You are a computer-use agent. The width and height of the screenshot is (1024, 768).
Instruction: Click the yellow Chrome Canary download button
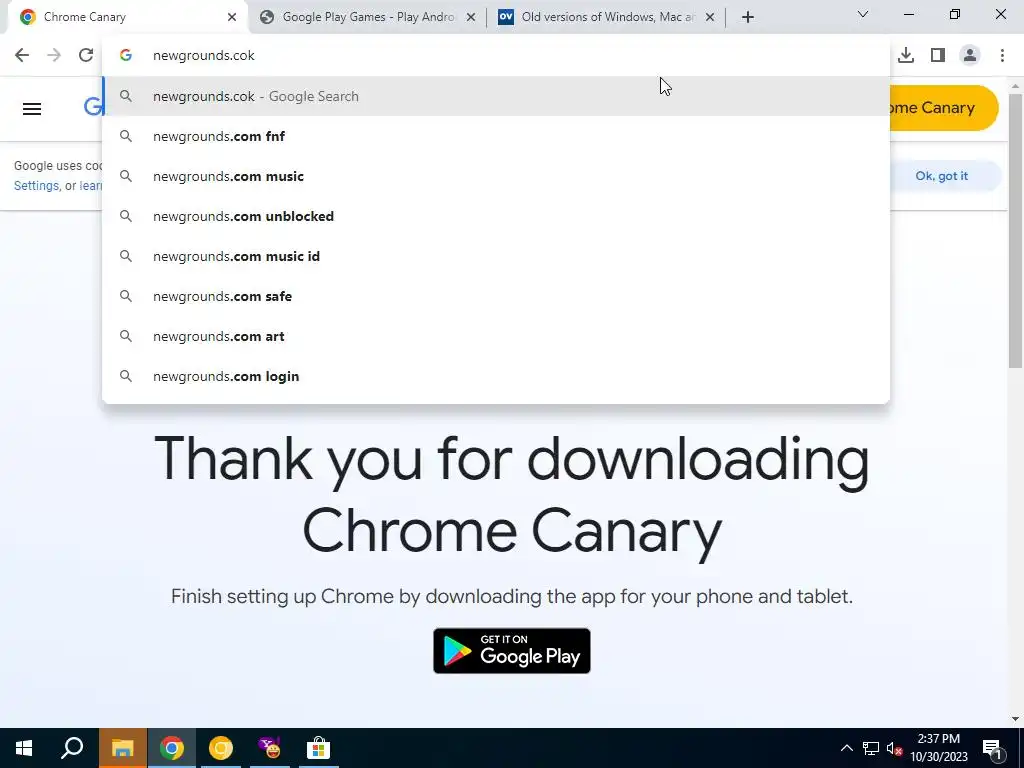(x=944, y=108)
